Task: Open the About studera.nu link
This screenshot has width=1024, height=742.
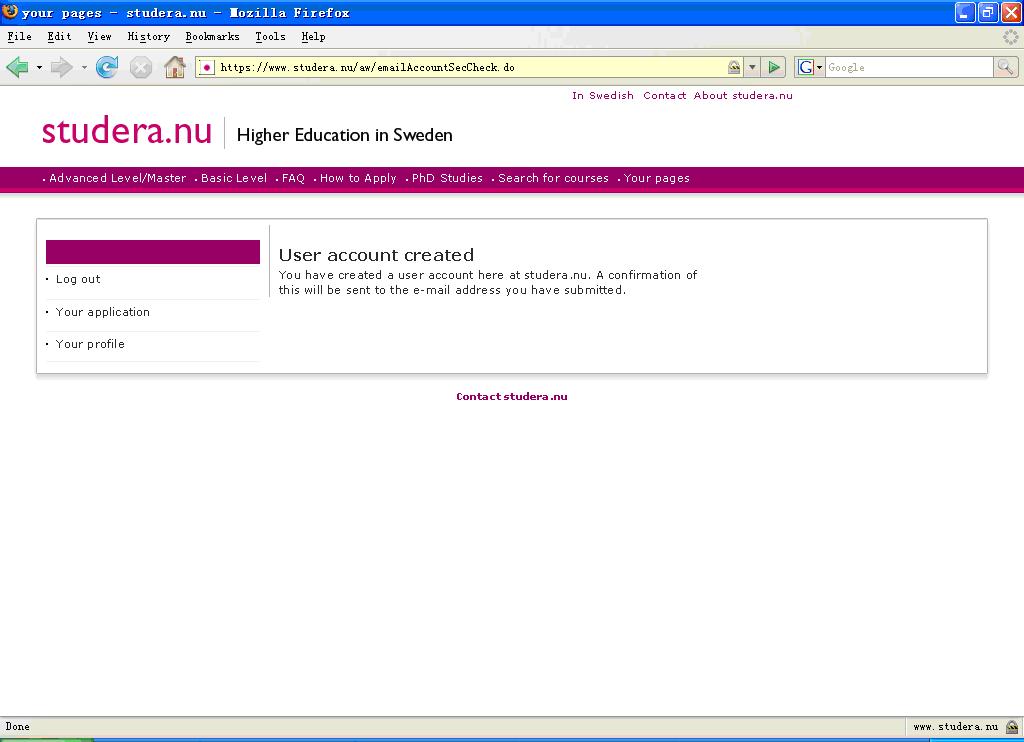Action: [x=743, y=95]
